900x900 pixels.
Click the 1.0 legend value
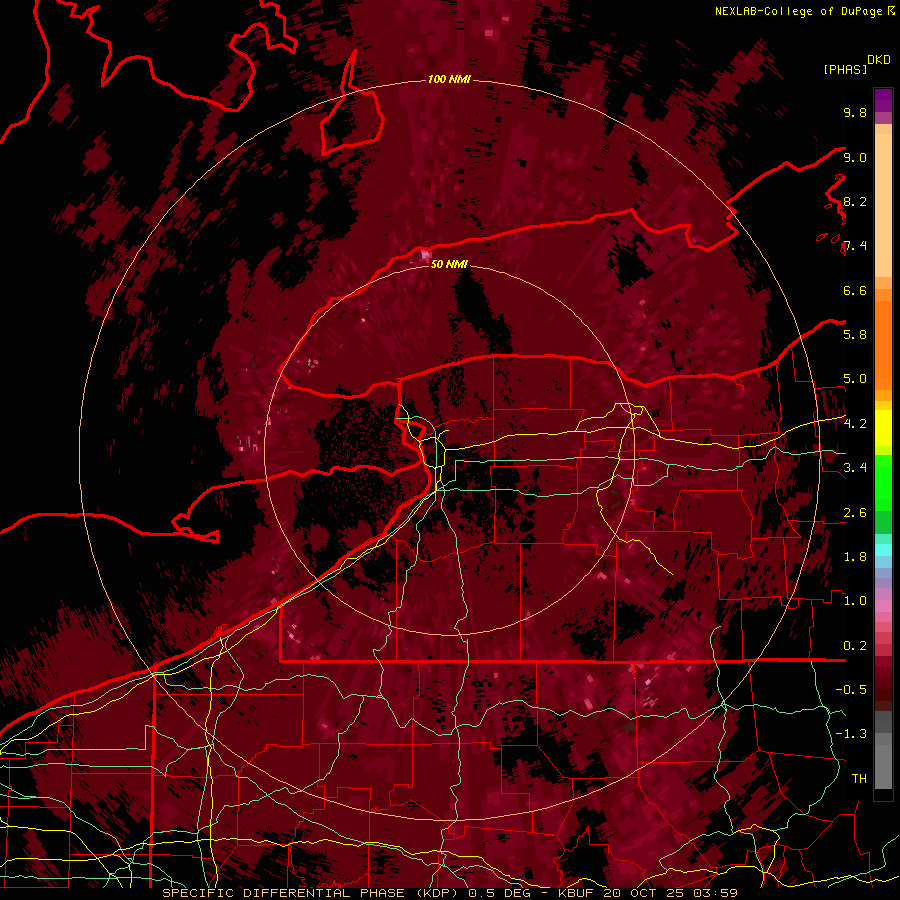855,601
